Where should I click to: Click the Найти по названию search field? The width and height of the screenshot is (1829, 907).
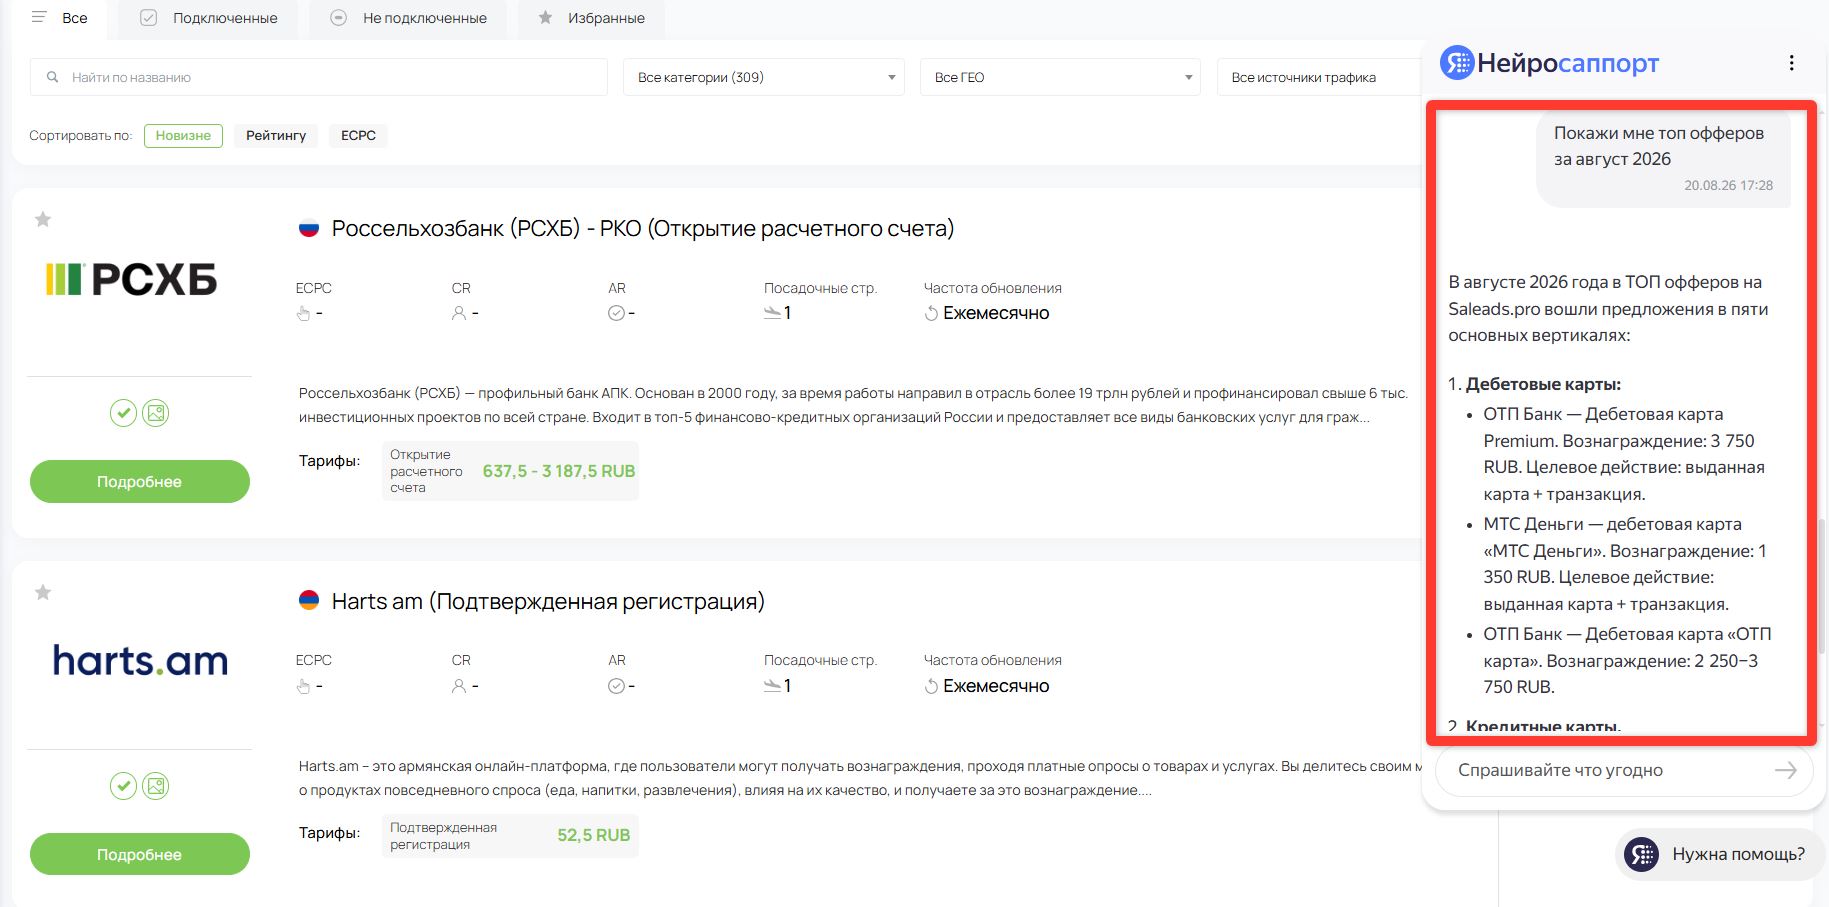coord(319,77)
